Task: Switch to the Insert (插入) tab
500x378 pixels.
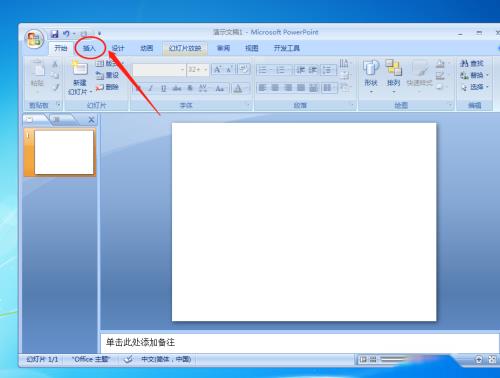Action: [89, 48]
